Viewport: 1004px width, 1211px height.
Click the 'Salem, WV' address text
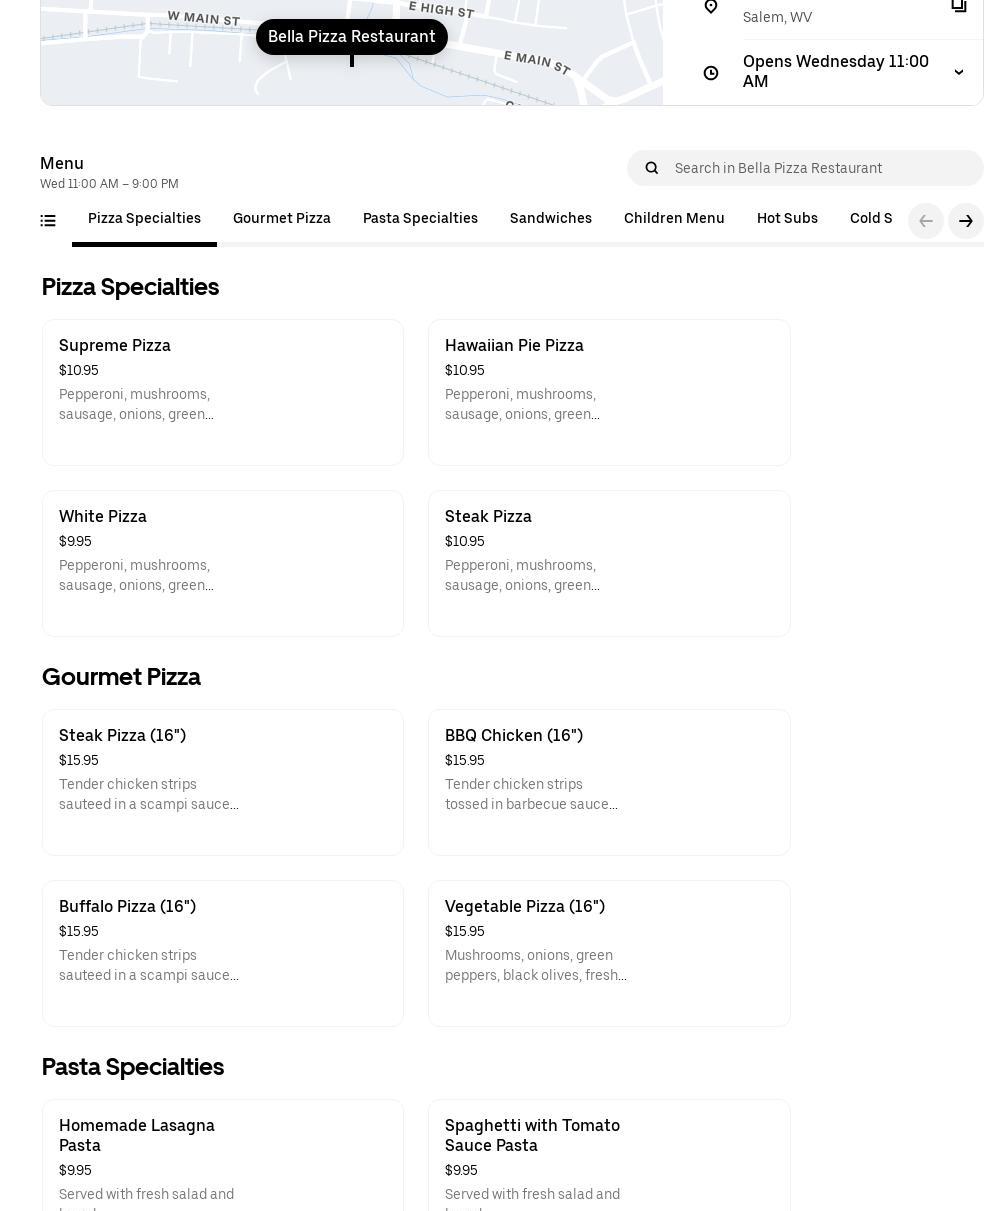tap(777, 17)
